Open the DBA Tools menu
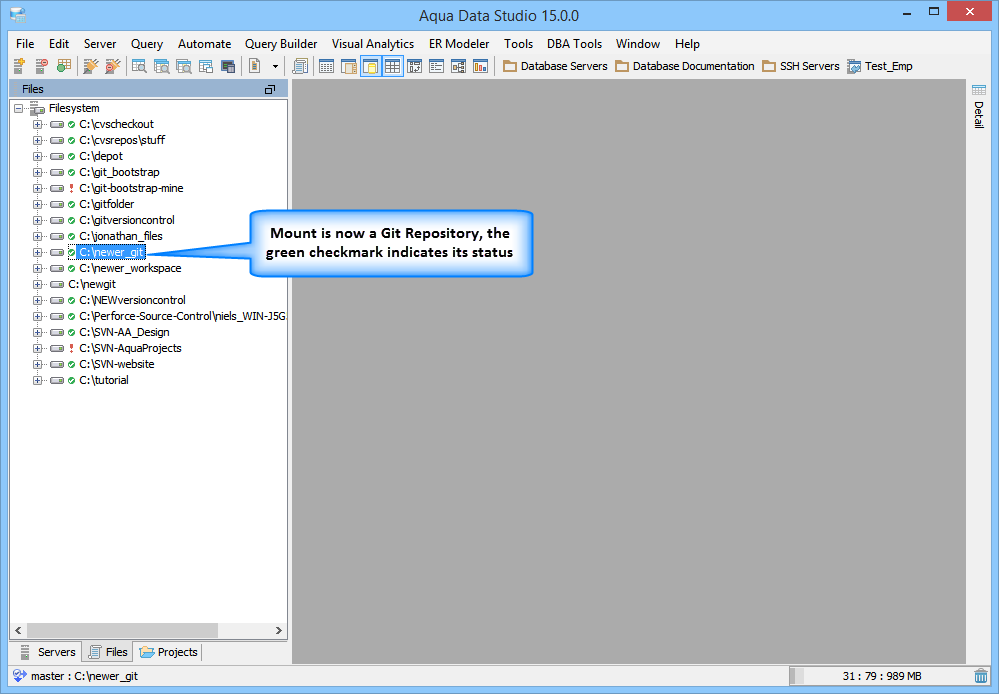Image resolution: width=999 pixels, height=694 pixels. (574, 43)
